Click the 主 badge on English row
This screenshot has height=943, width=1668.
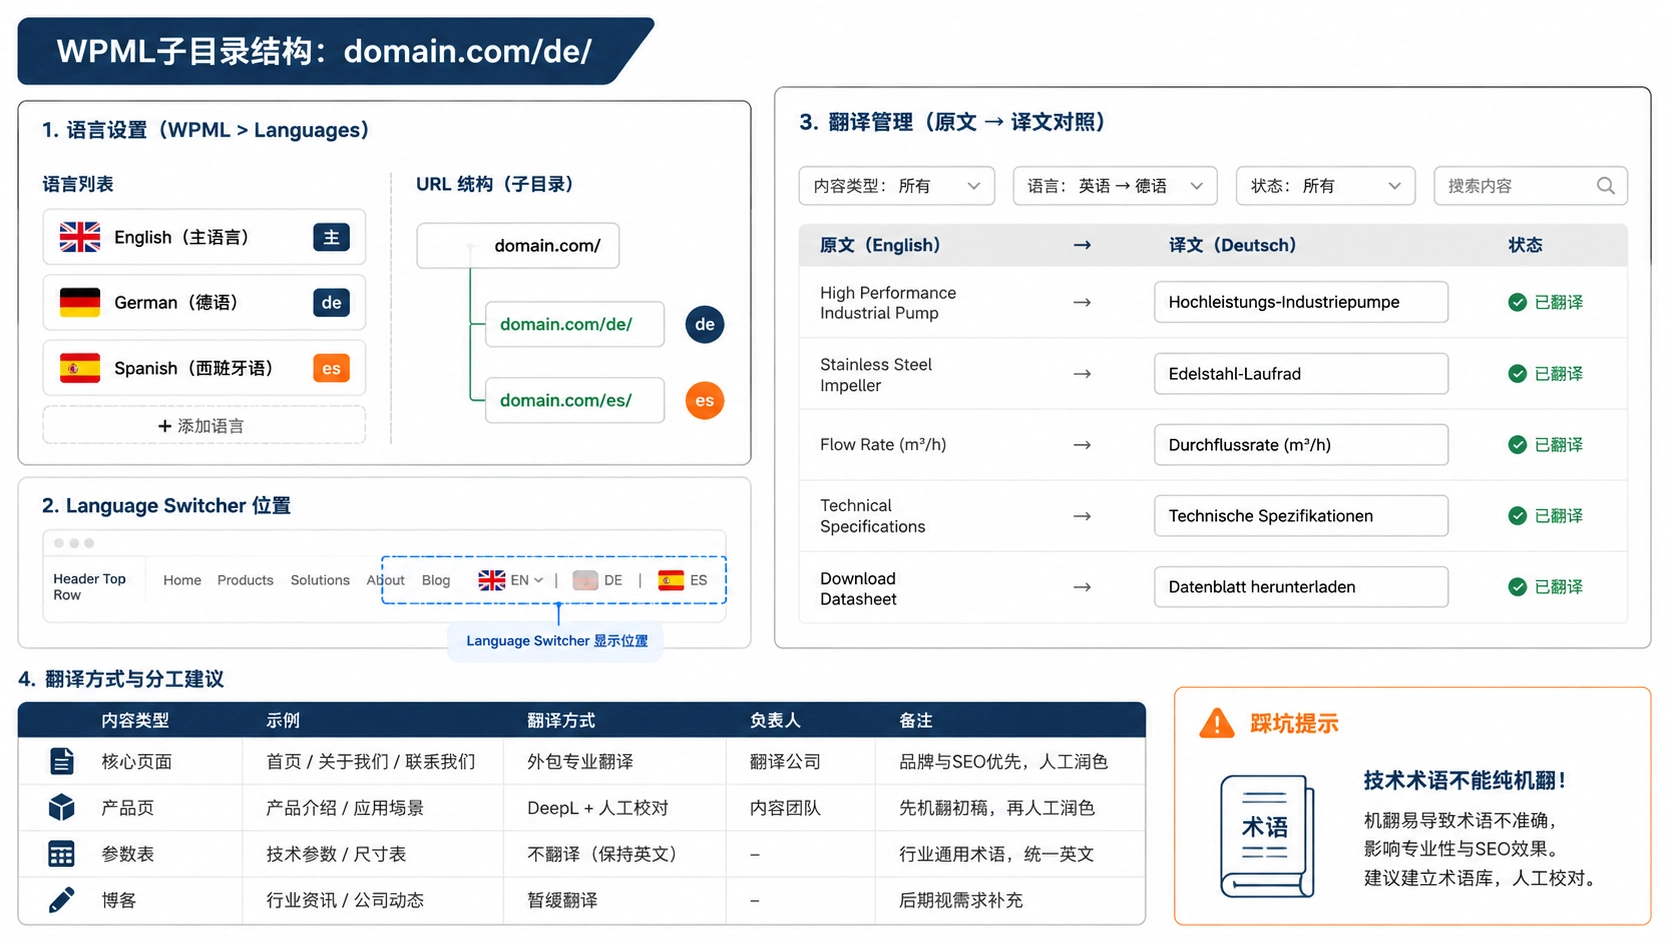pos(331,237)
